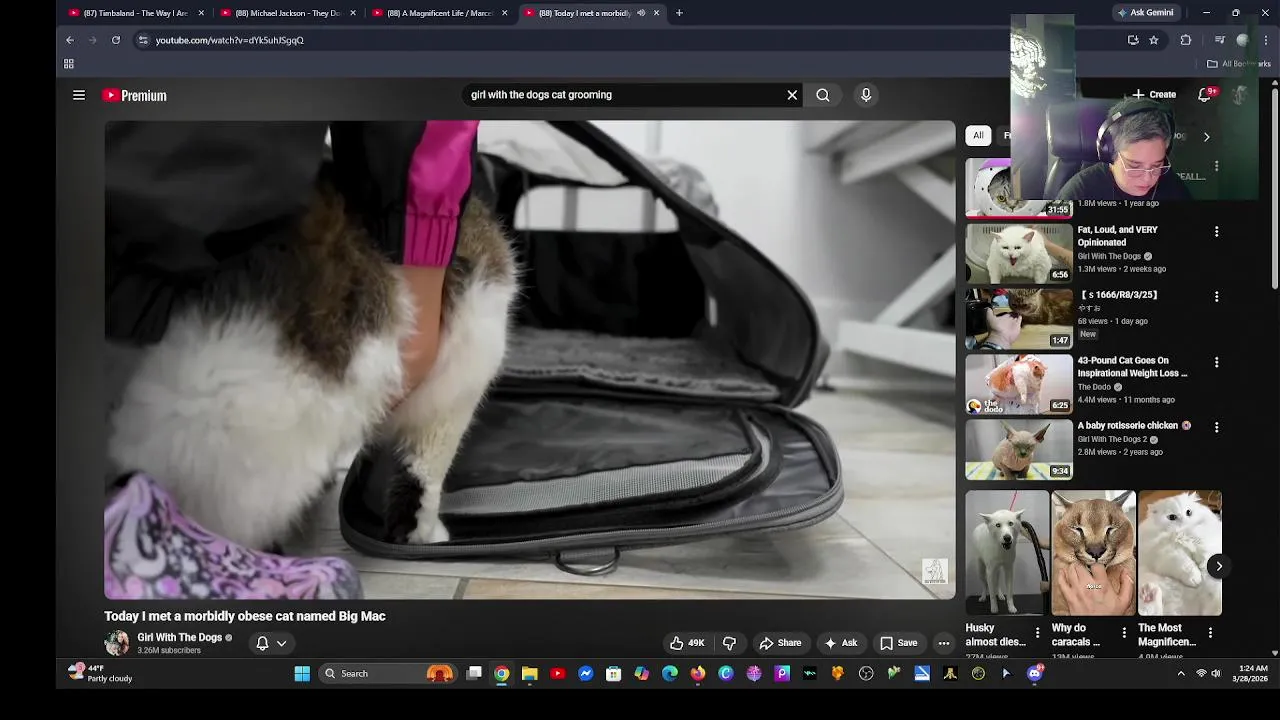
Task: Start voice search with the microphone
Action: [x=866, y=95]
